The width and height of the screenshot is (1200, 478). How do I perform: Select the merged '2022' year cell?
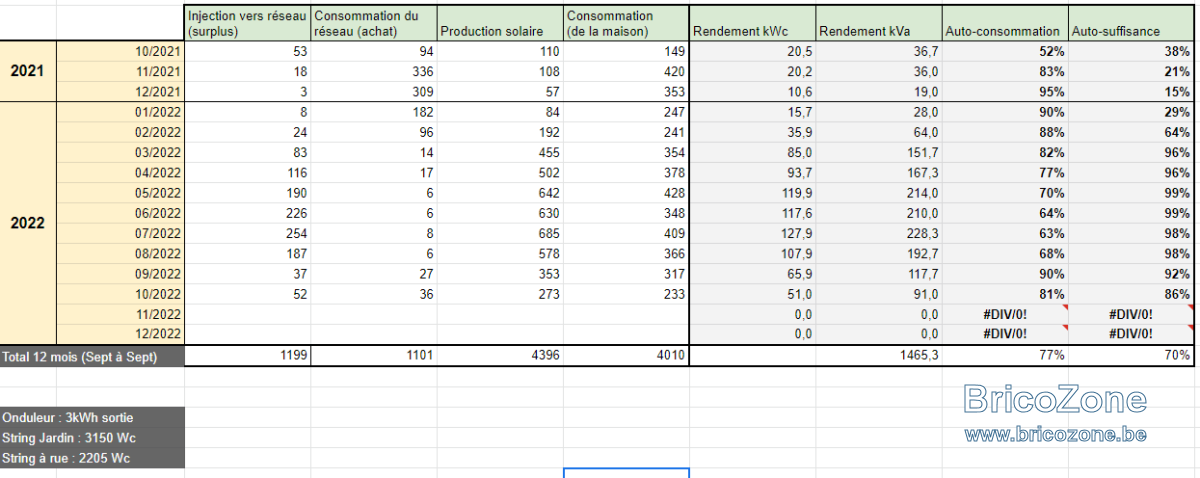[28, 224]
